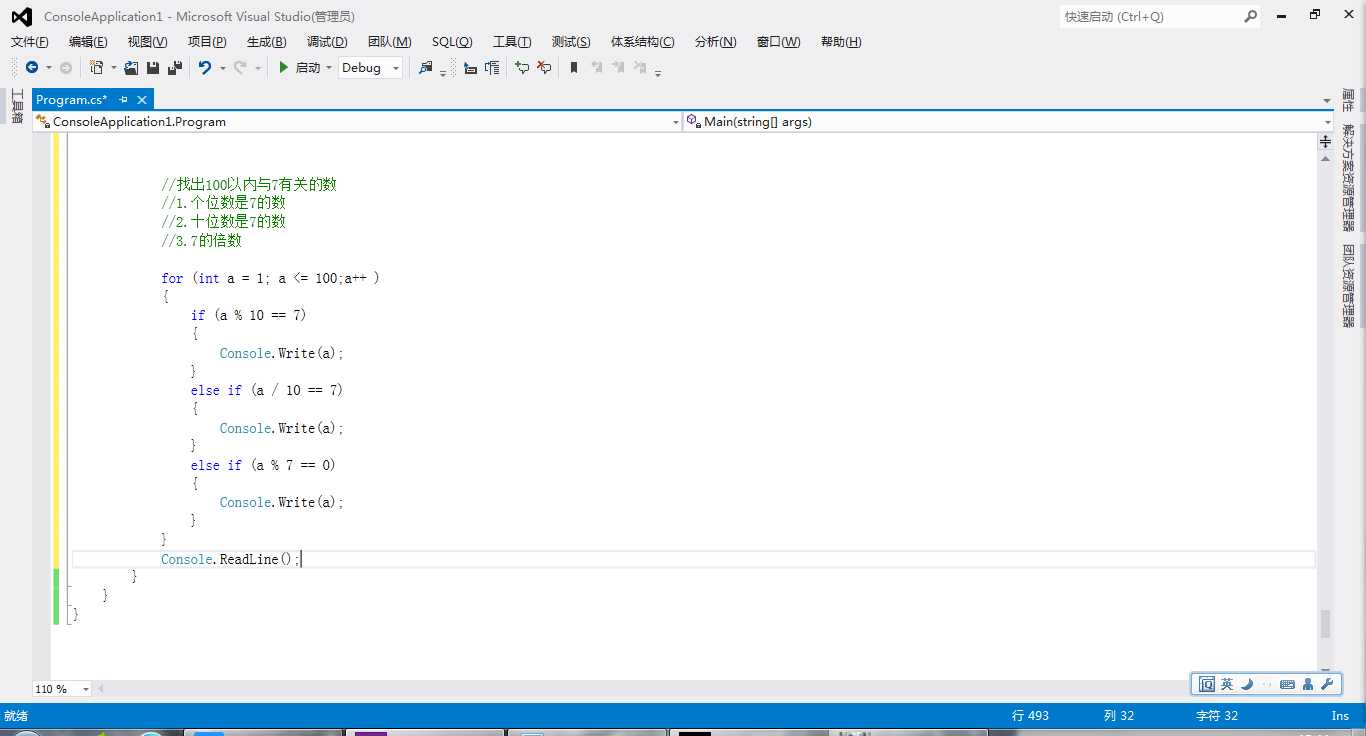
Task: Click the IME user account icon
Action: (1308, 684)
